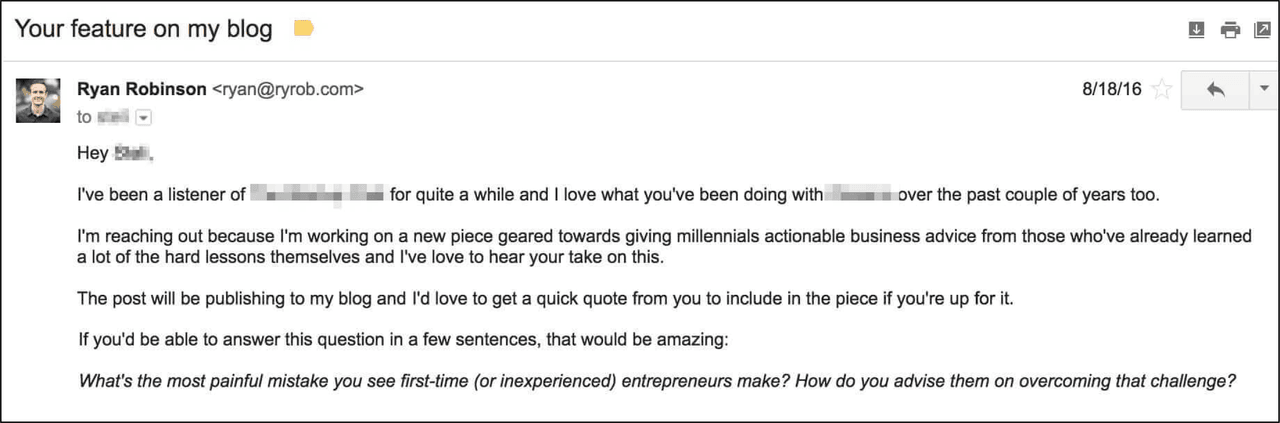The image size is (1280, 423).
Task: Click the blurred company name before "over the past"
Action: [x=860, y=195]
